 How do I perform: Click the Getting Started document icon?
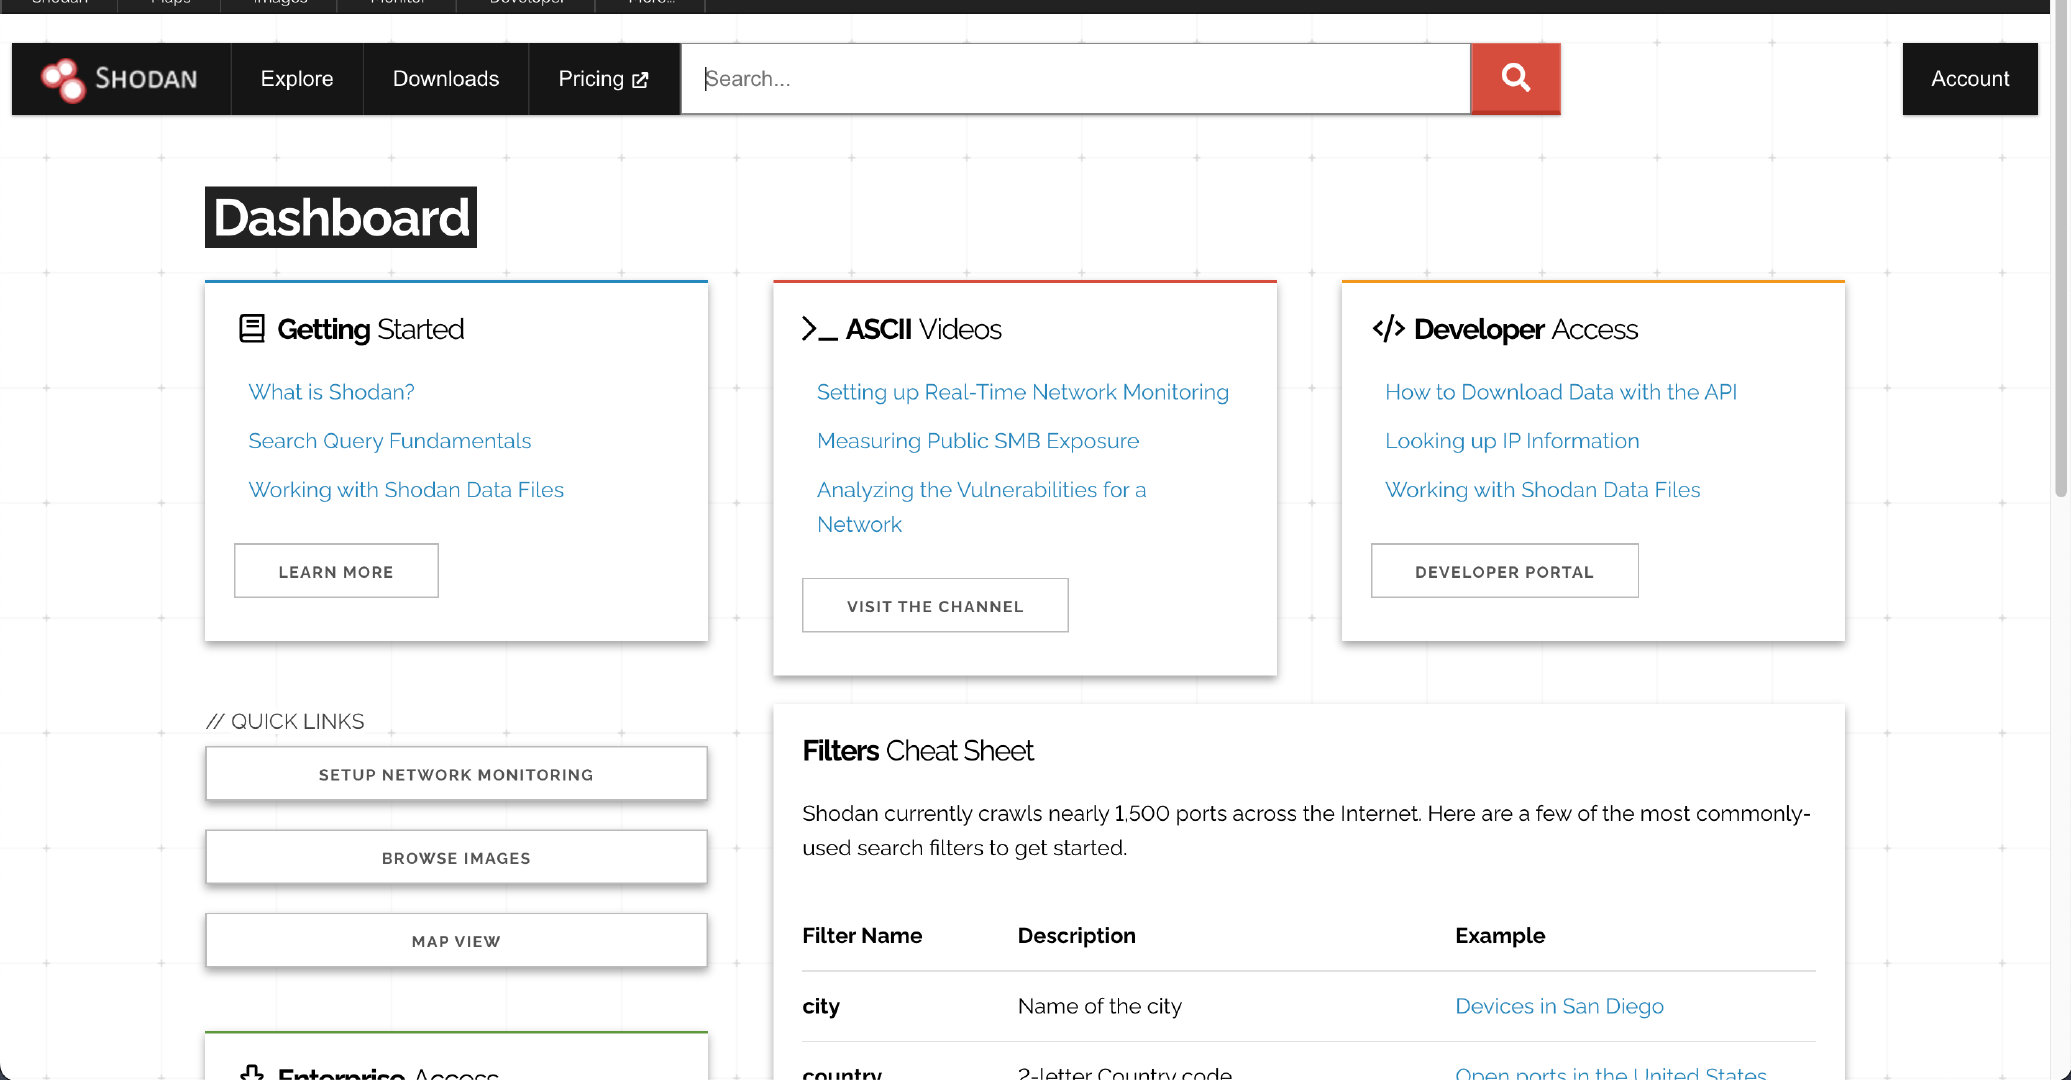click(x=252, y=328)
